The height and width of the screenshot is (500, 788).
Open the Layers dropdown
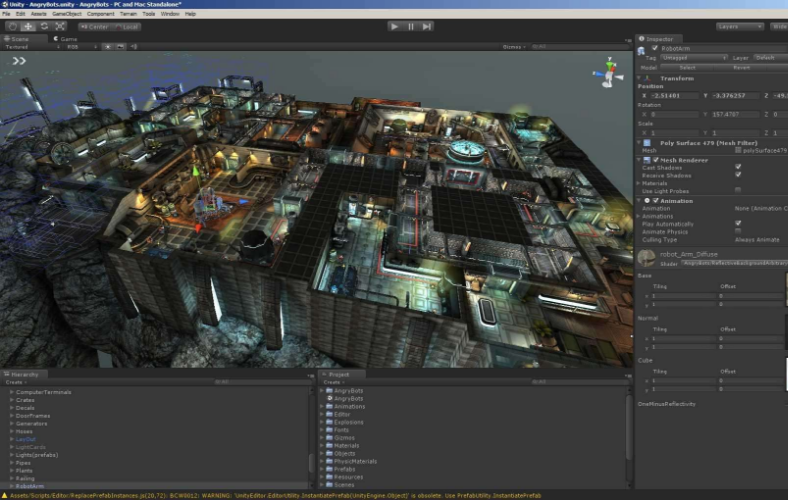click(739, 26)
